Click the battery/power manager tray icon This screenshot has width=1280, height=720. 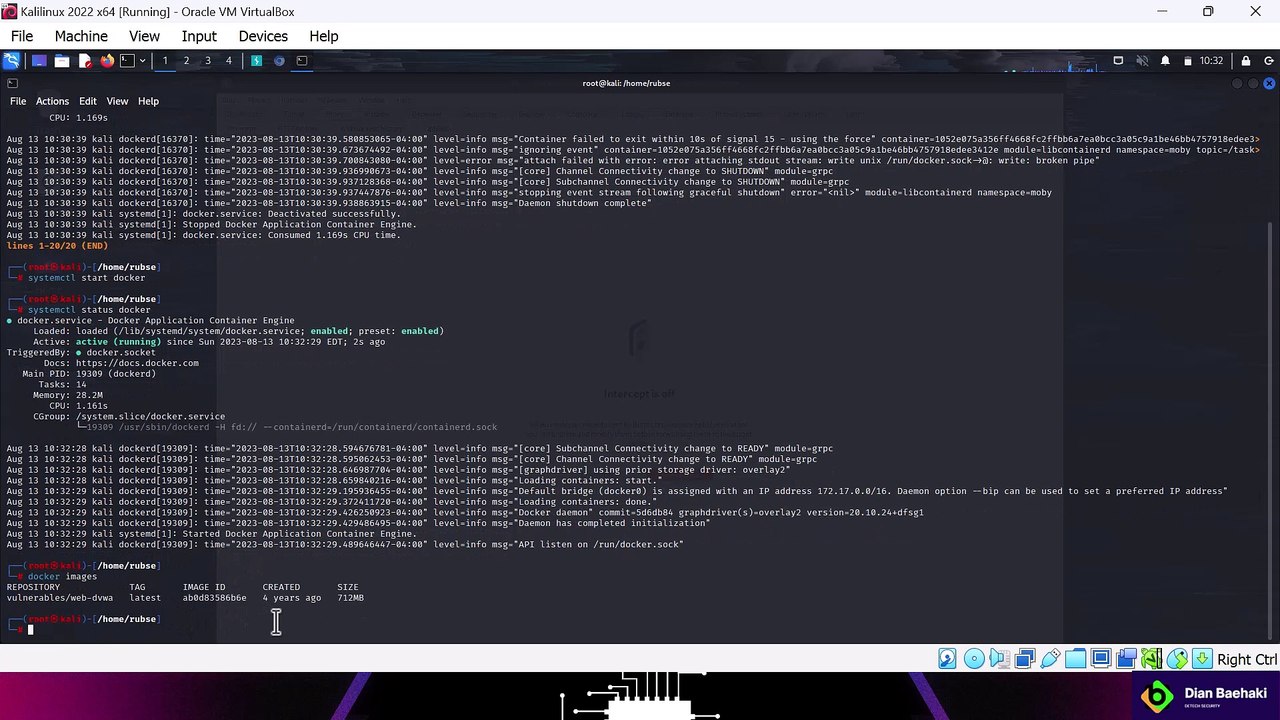click(x=1188, y=61)
